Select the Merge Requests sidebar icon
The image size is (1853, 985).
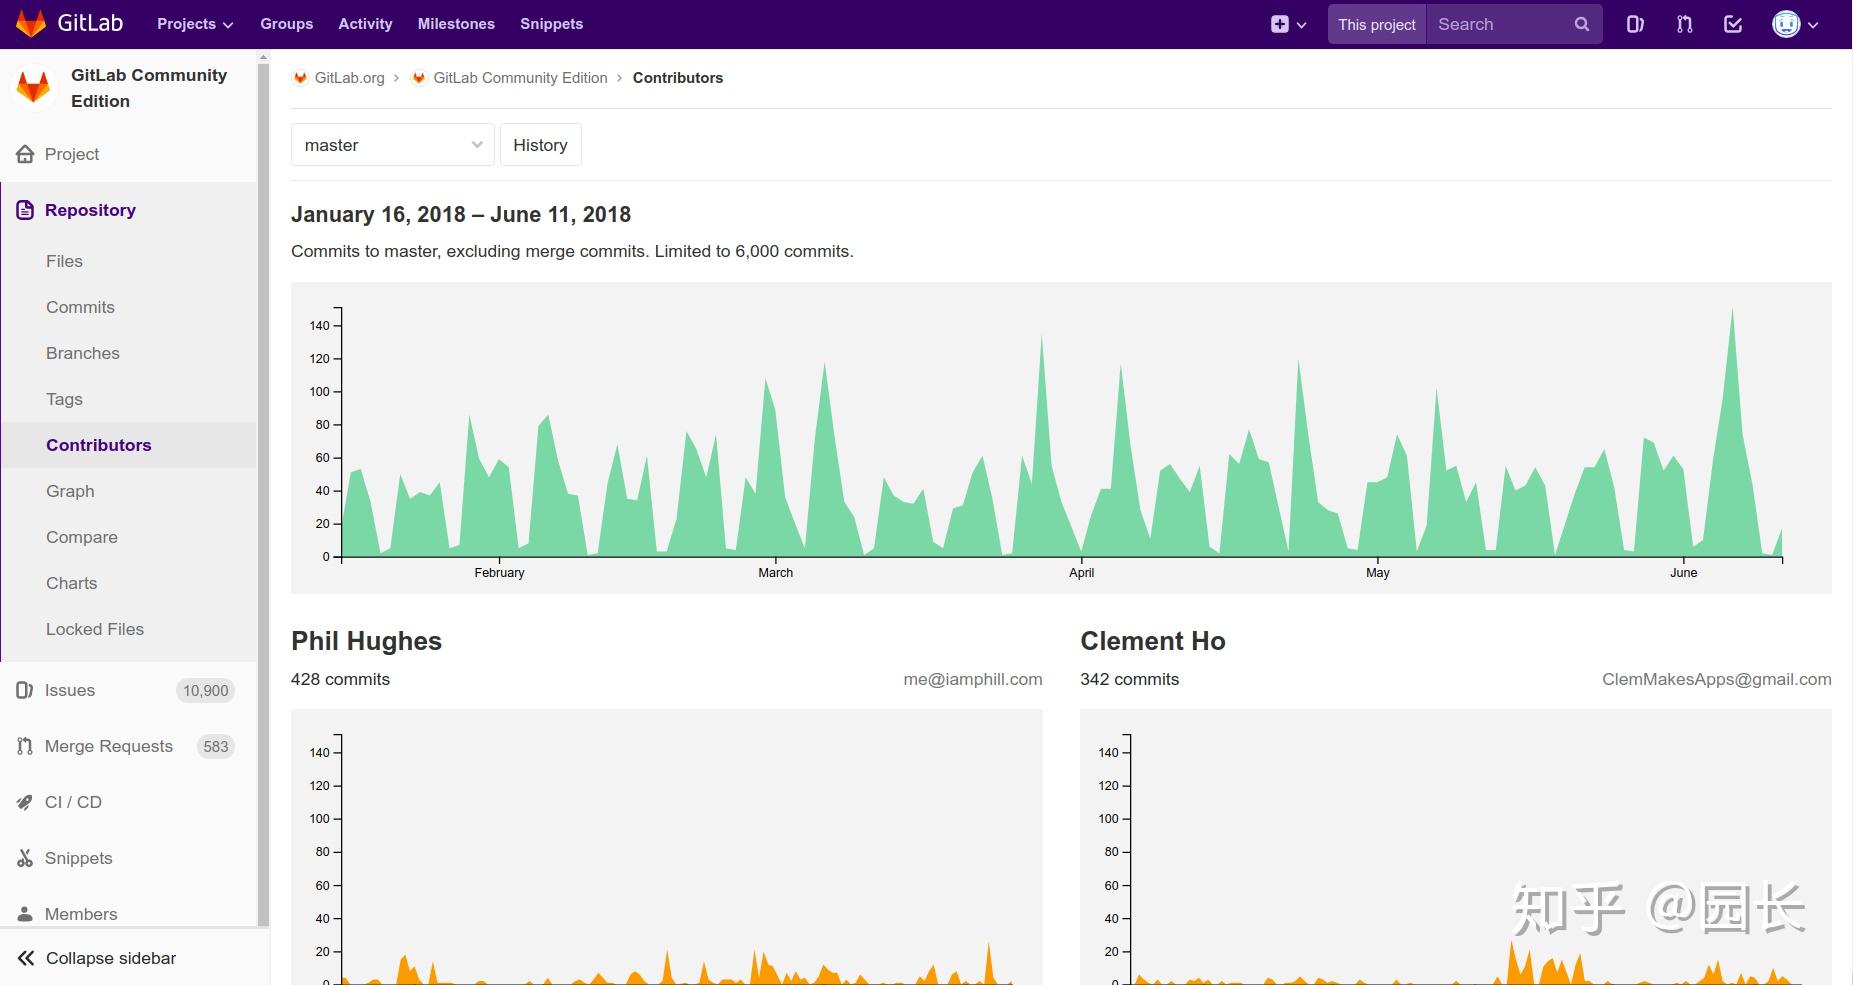click(x=25, y=746)
